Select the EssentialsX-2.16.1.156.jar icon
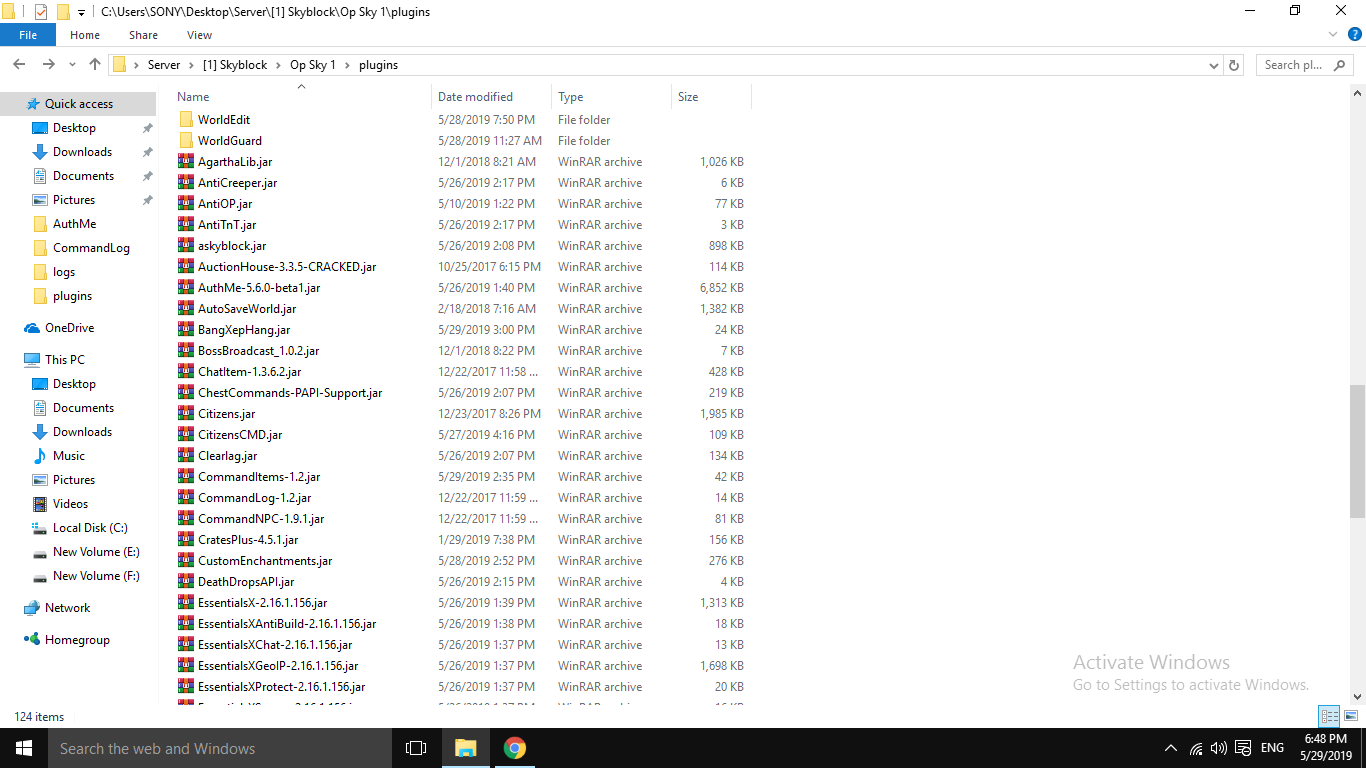Screen dimensions: 1366x768 tap(185, 603)
